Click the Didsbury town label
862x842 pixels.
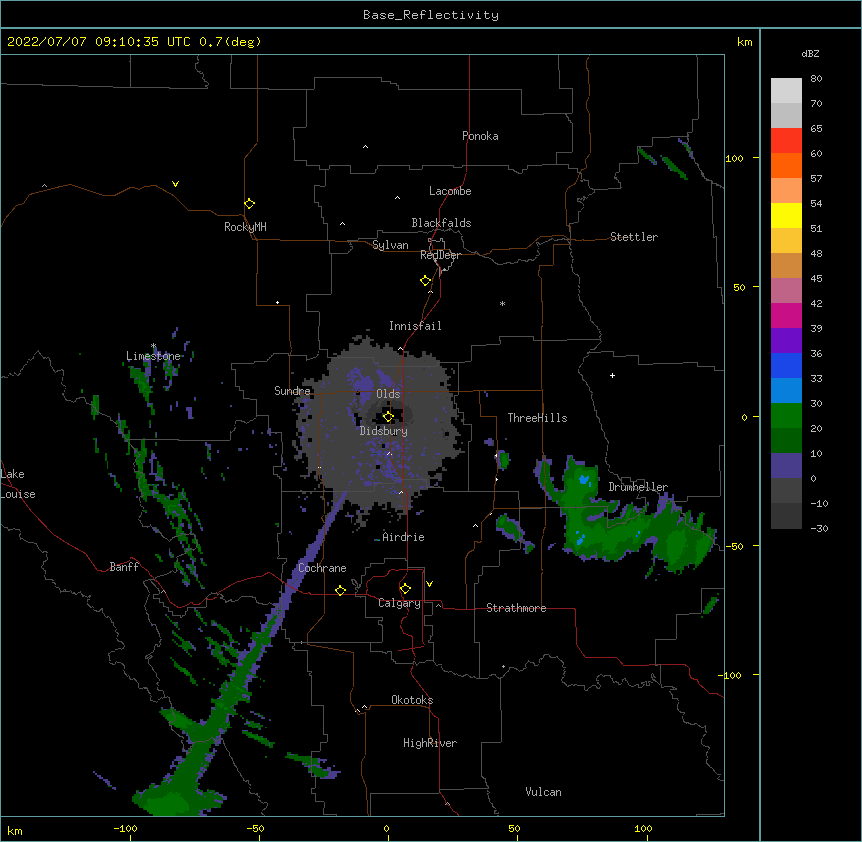384,431
